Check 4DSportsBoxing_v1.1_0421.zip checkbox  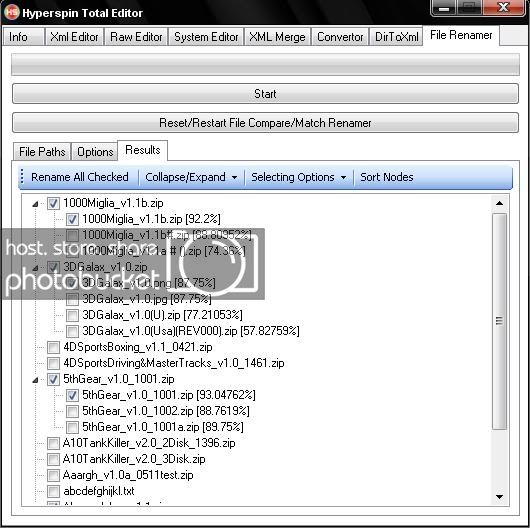(x=53, y=347)
